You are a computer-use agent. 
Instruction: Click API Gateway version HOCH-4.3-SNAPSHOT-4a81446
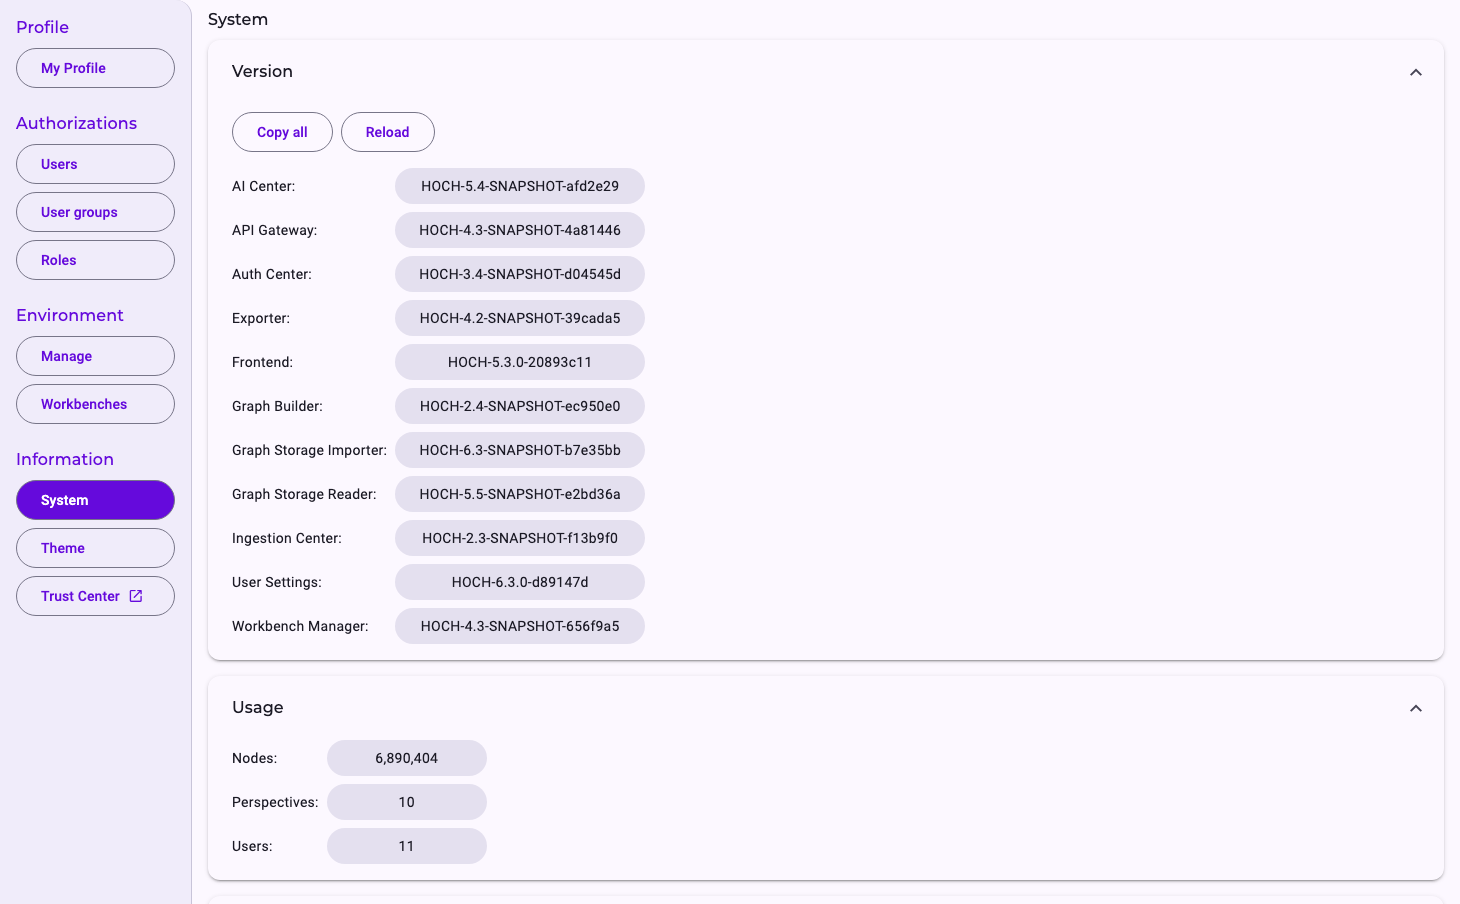[x=520, y=230]
